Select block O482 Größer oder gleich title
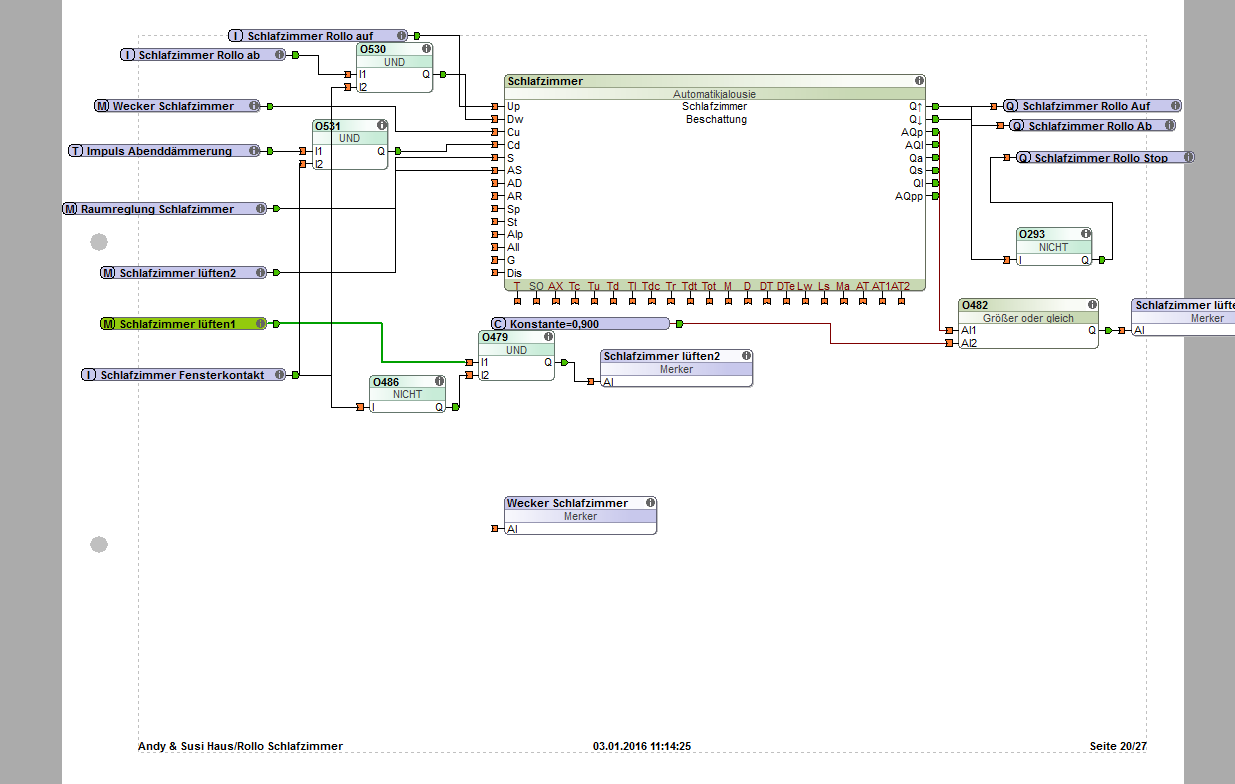Screen dimensions: 1235x784 [x=1028, y=305]
